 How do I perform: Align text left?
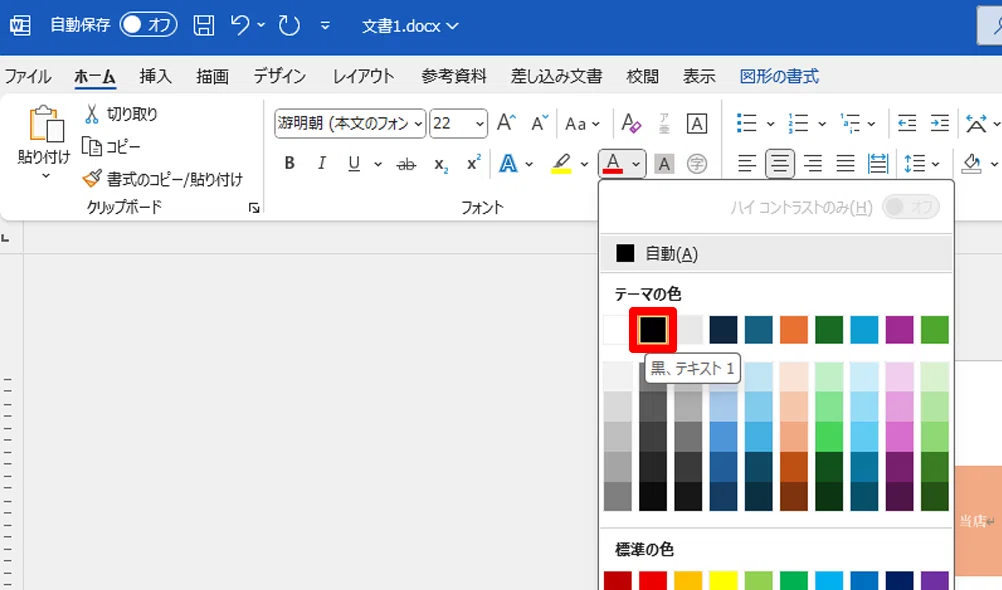(746, 164)
